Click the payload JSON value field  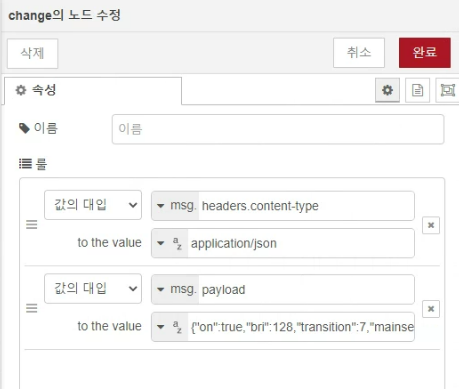301,327
